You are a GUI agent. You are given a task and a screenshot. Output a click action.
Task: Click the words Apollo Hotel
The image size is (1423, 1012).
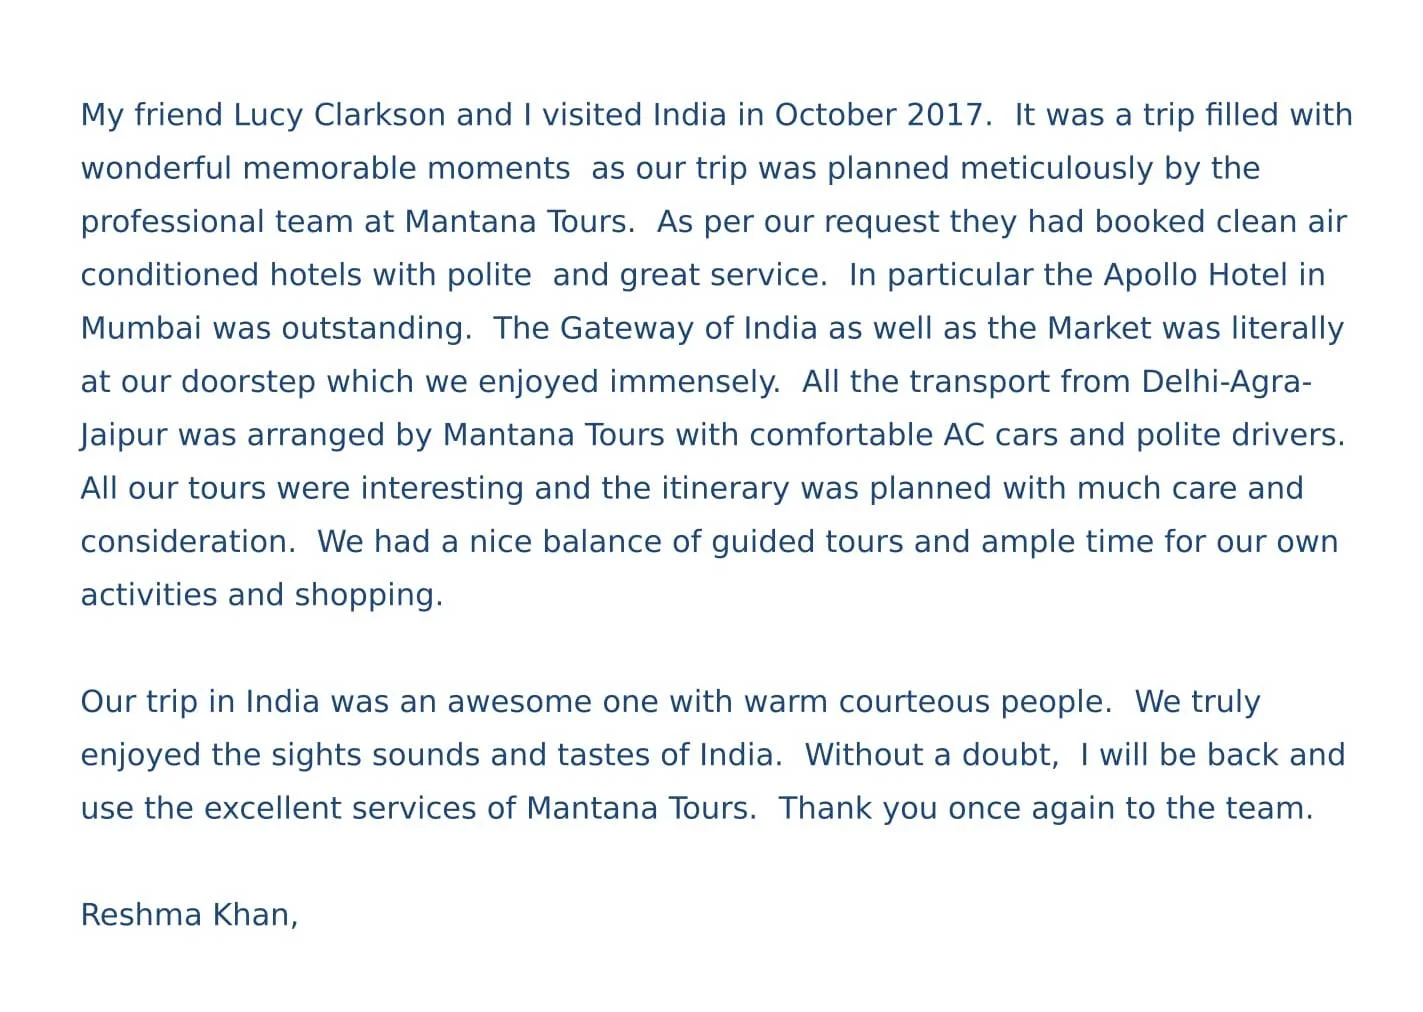1196,275
